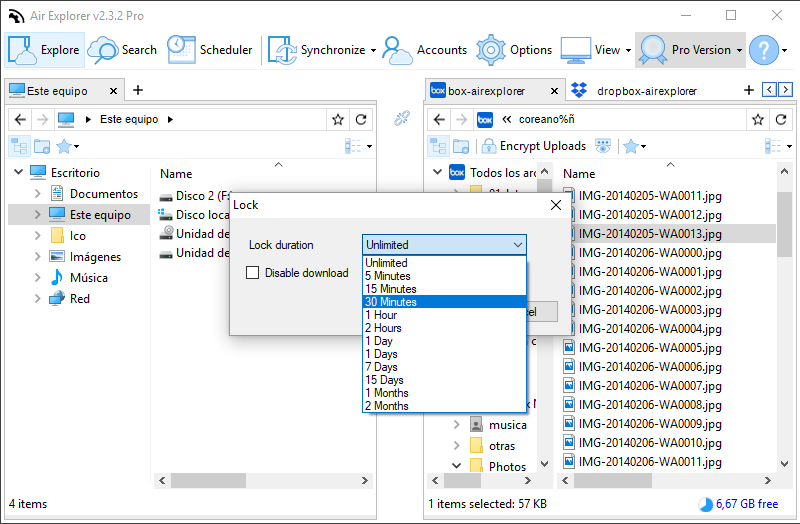Refresh the right pane
This screenshot has height=524, width=800.
781,119
